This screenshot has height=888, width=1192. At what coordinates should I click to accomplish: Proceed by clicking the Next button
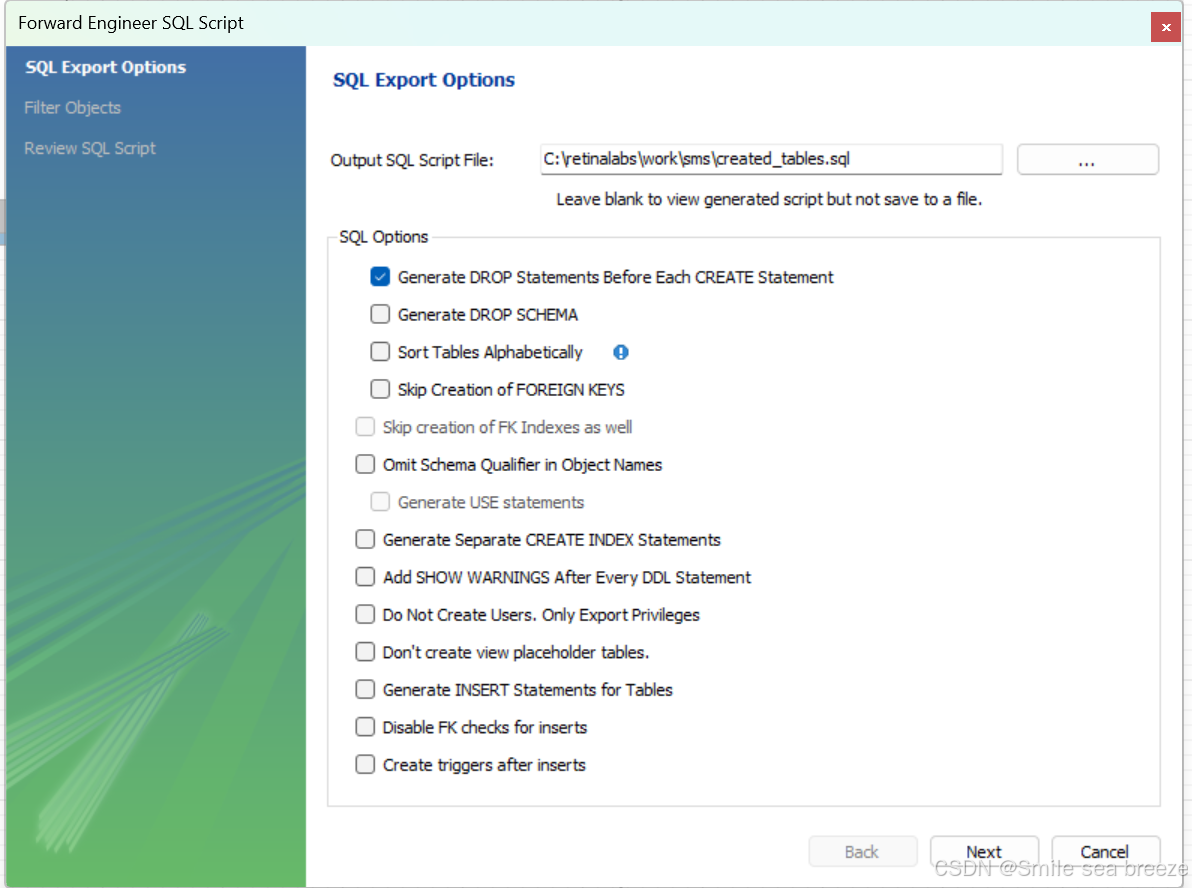pos(984,851)
